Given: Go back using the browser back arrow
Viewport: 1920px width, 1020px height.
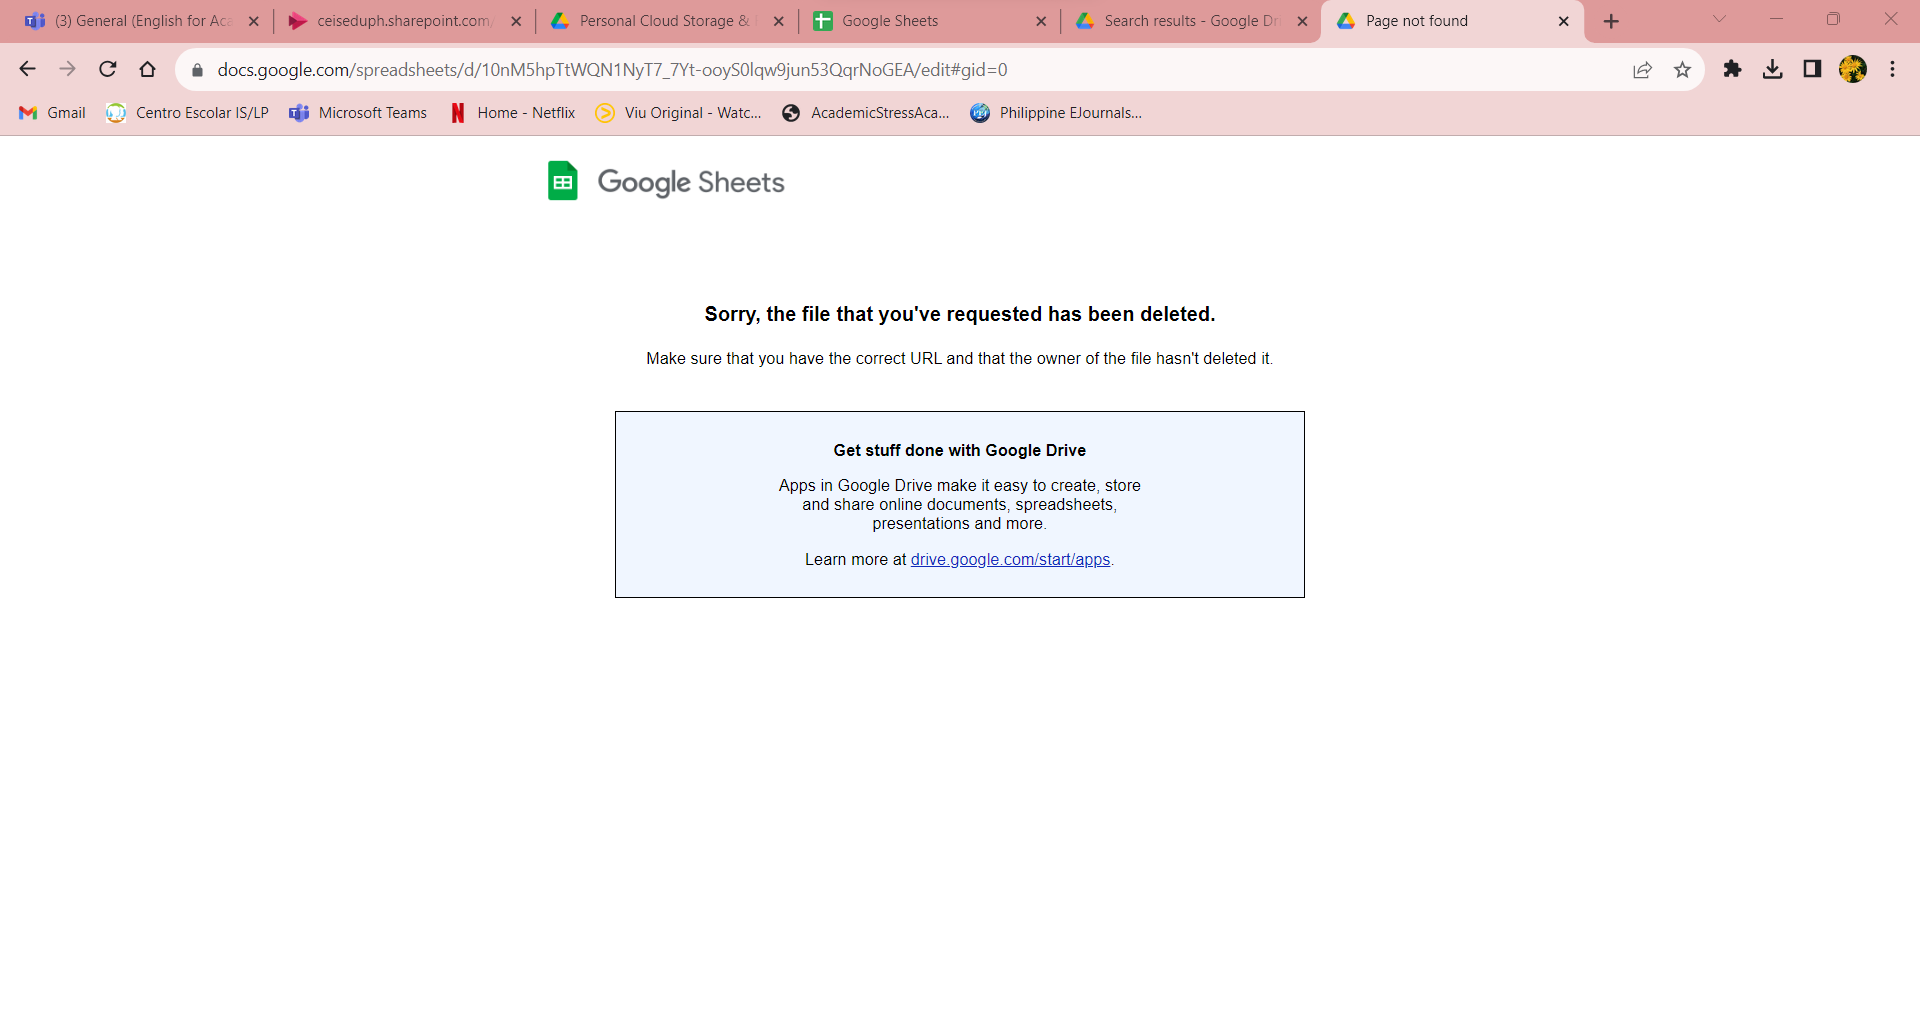Looking at the screenshot, I should pyautogui.click(x=28, y=69).
